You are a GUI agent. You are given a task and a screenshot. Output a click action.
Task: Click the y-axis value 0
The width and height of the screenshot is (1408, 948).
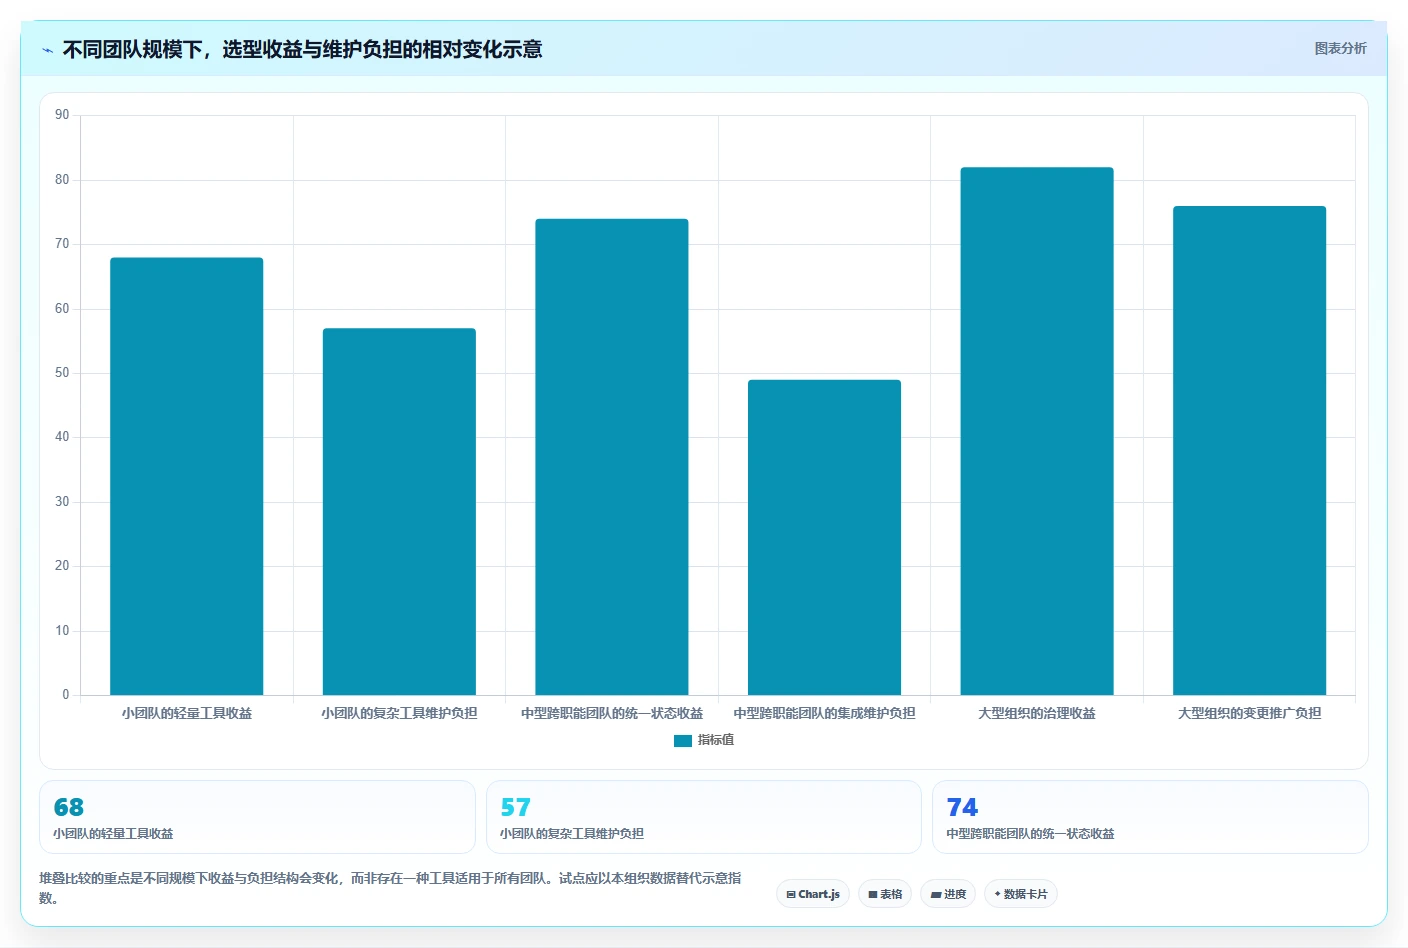[66, 695]
